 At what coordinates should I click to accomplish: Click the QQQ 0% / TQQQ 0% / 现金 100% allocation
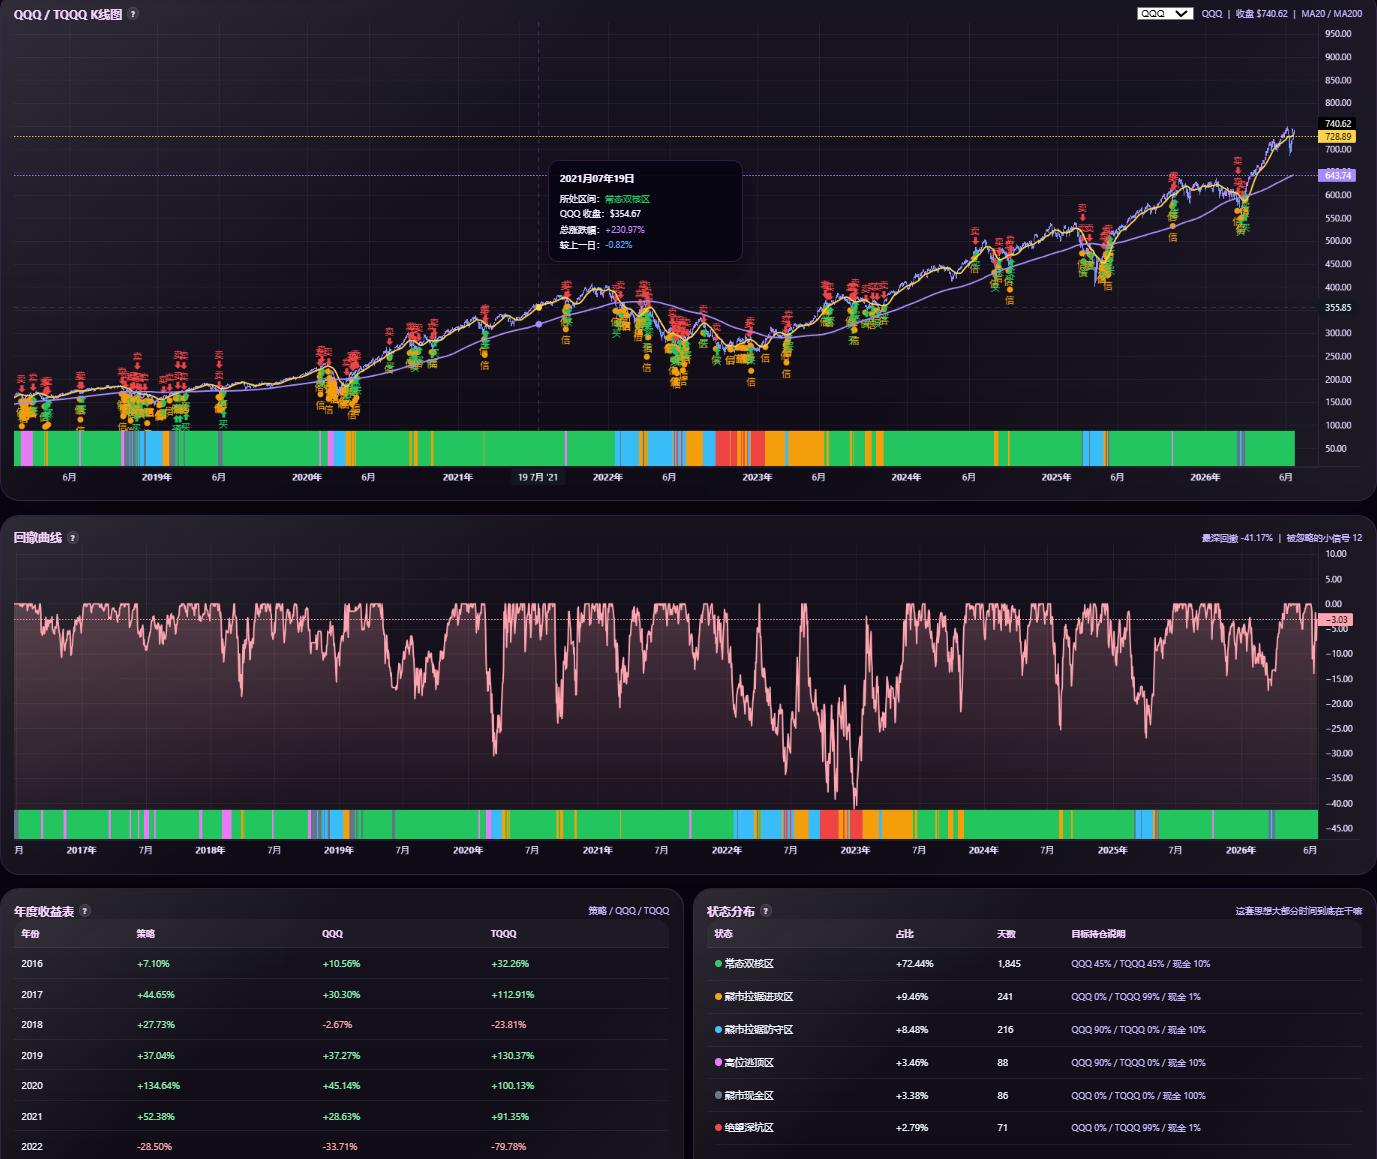pyautogui.click(x=1138, y=1096)
